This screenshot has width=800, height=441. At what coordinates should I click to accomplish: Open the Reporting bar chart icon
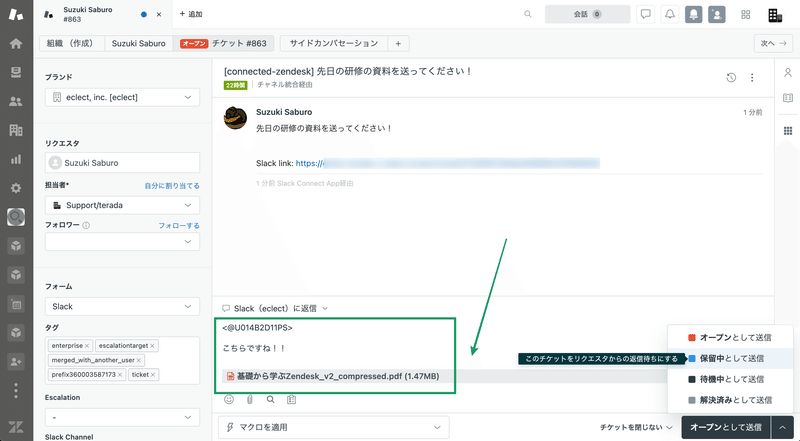click(x=16, y=159)
